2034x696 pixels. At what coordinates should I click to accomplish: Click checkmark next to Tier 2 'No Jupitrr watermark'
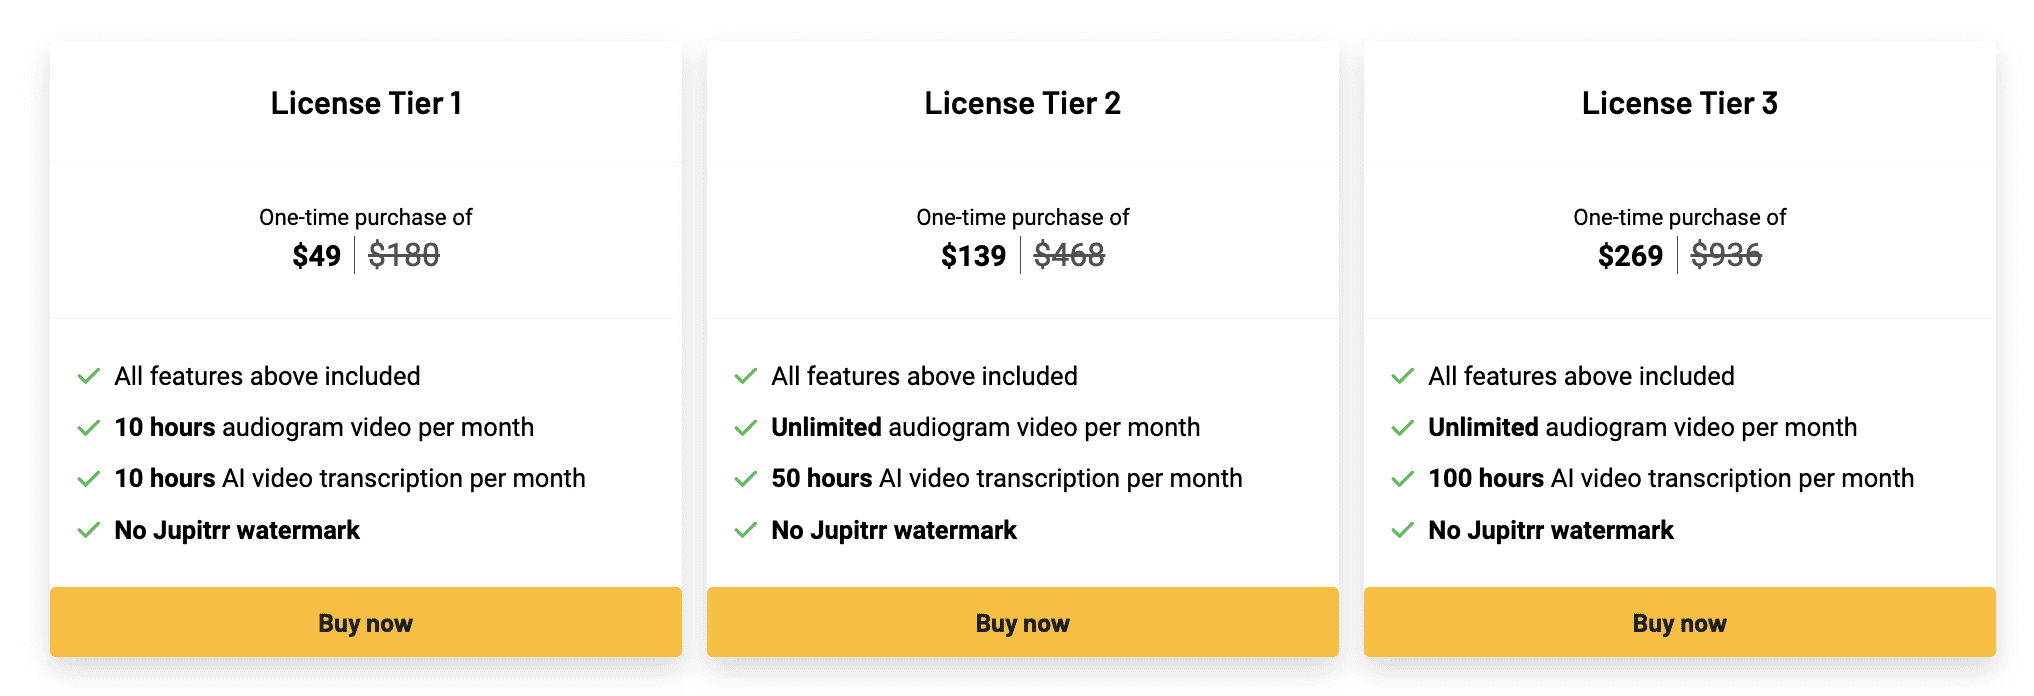[746, 530]
